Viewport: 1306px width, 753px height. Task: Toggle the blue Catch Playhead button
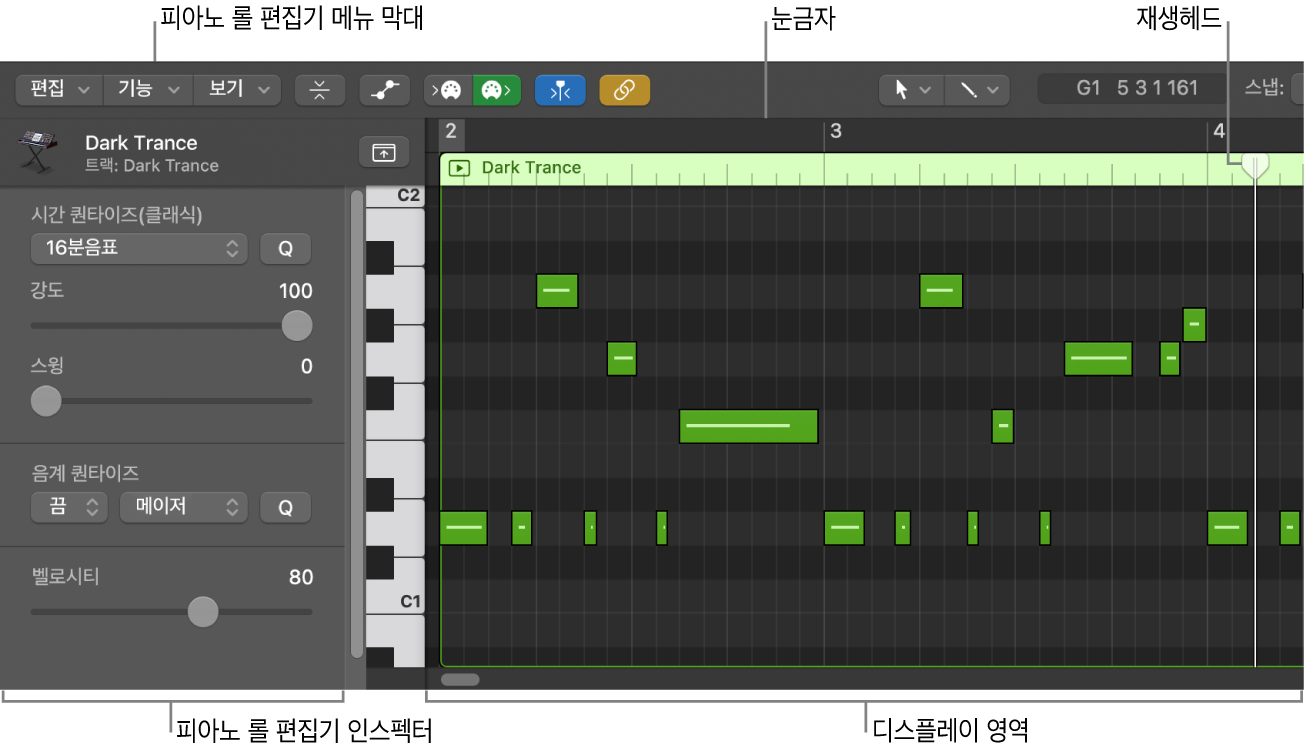[x=560, y=90]
